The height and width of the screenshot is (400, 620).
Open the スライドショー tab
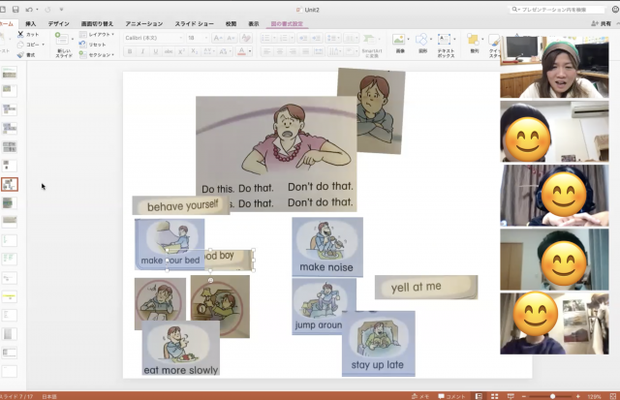coord(194,24)
